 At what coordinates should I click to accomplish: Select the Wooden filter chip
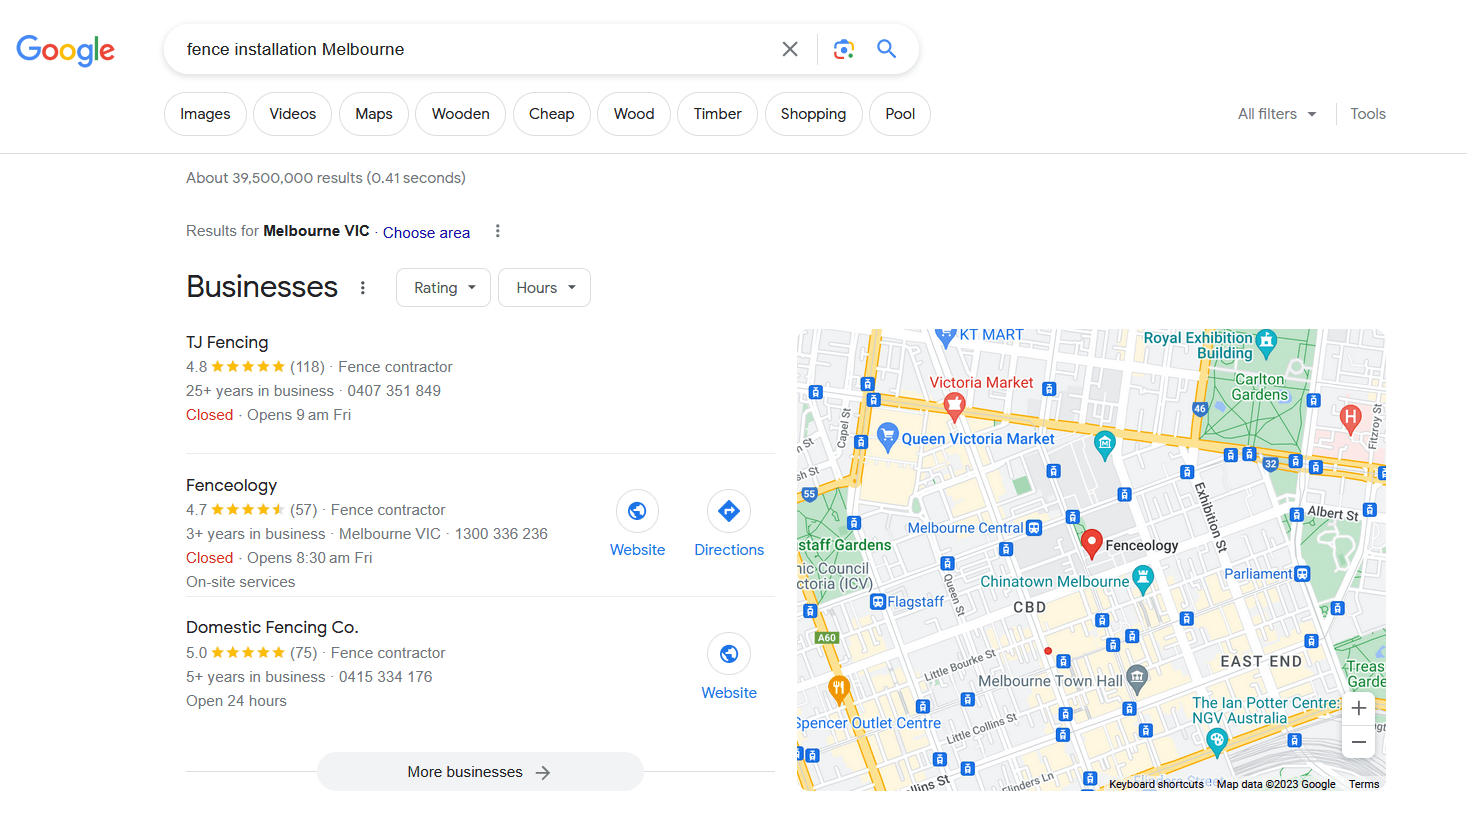[460, 114]
